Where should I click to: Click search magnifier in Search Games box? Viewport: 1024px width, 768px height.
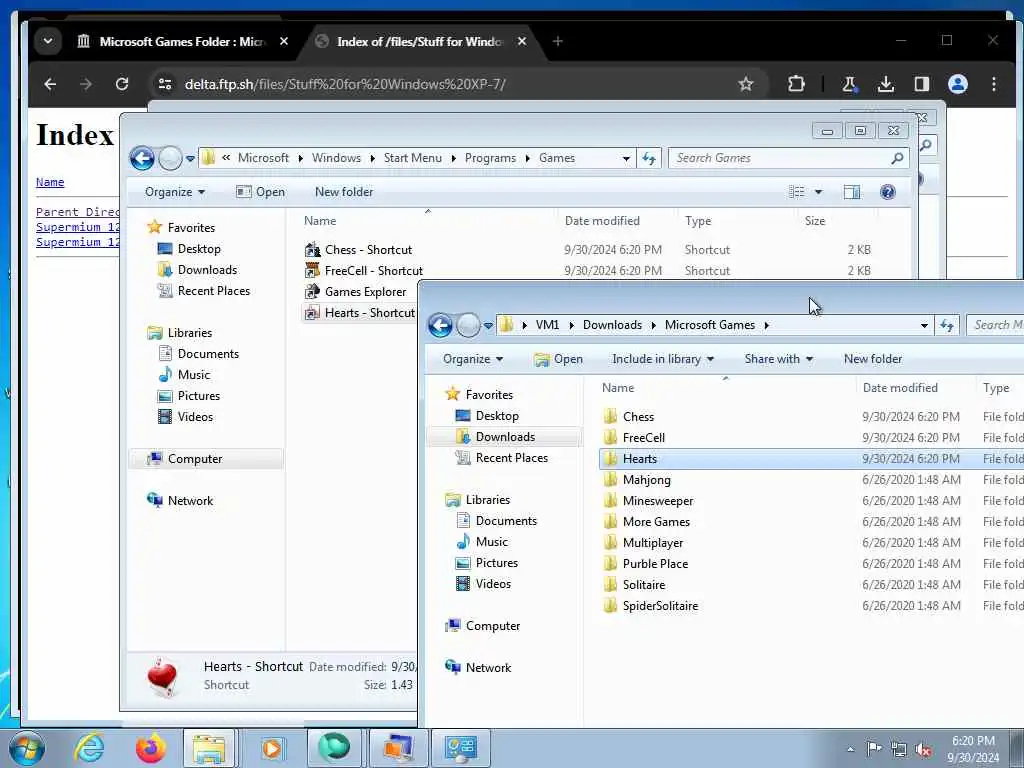897,158
